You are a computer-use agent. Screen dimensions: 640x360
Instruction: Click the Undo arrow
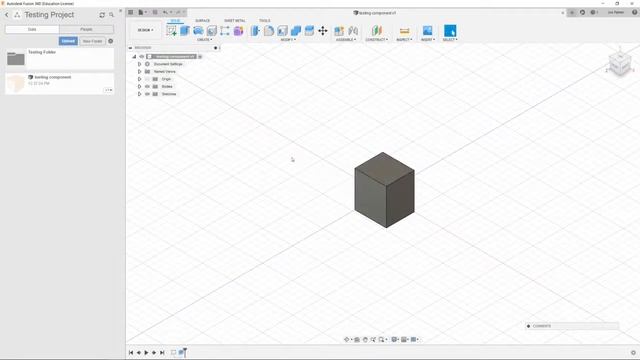[x=166, y=12]
